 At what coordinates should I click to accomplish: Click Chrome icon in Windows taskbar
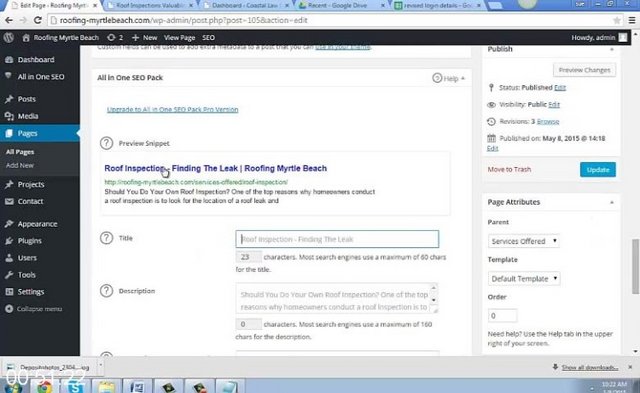45,386
